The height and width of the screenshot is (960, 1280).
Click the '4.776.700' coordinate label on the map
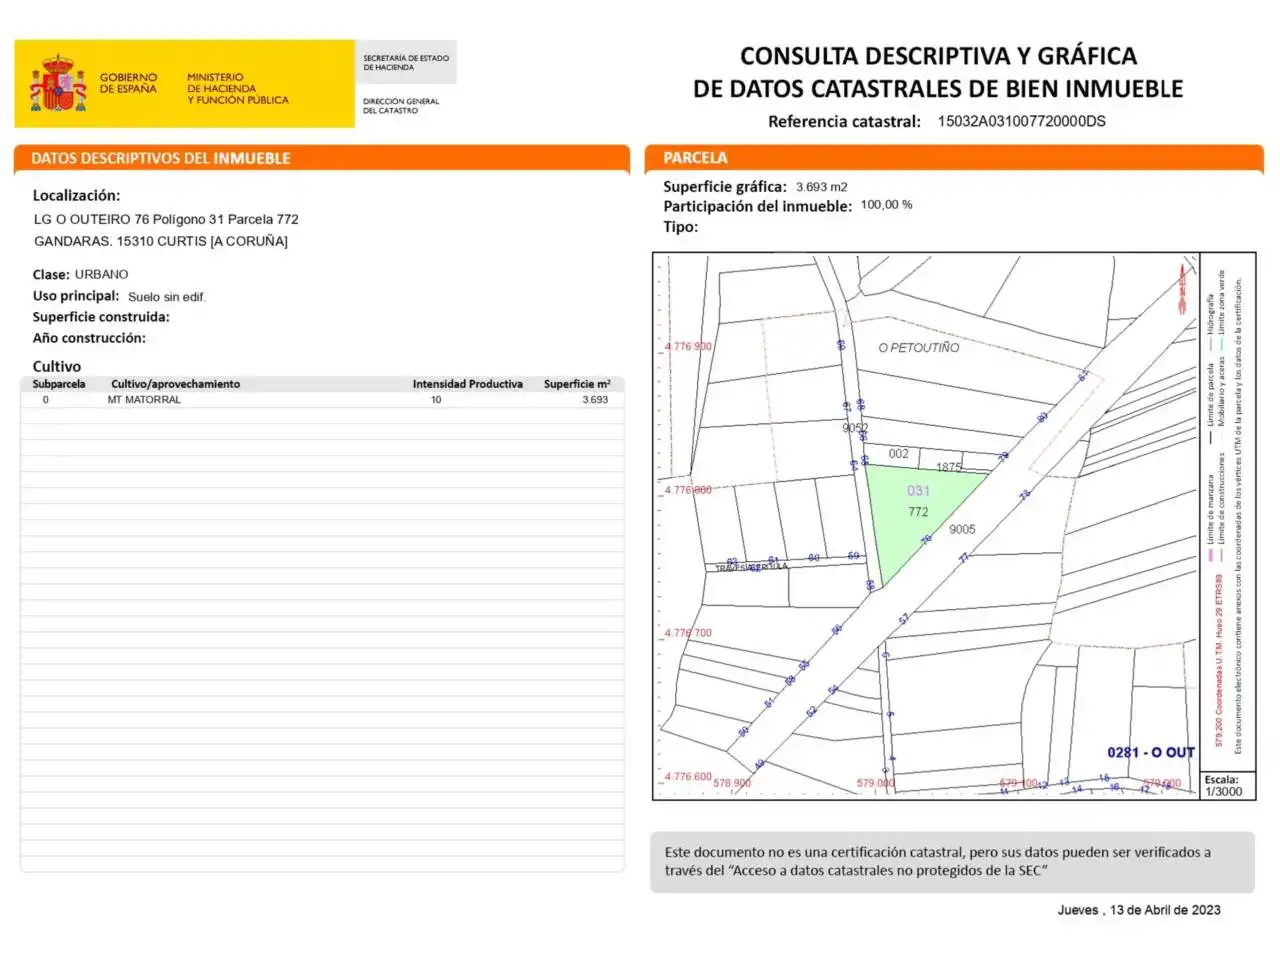click(x=688, y=633)
